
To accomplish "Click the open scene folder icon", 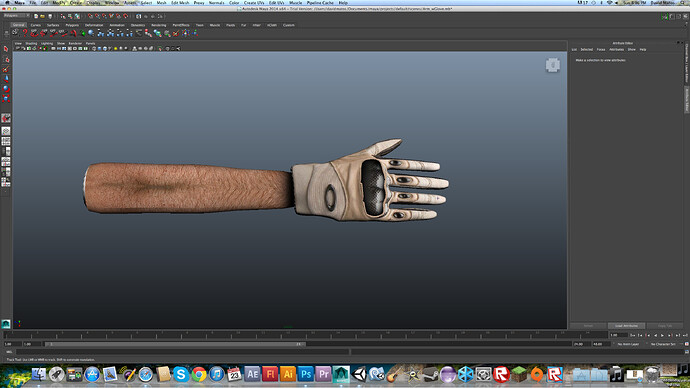I will [43, 16].
